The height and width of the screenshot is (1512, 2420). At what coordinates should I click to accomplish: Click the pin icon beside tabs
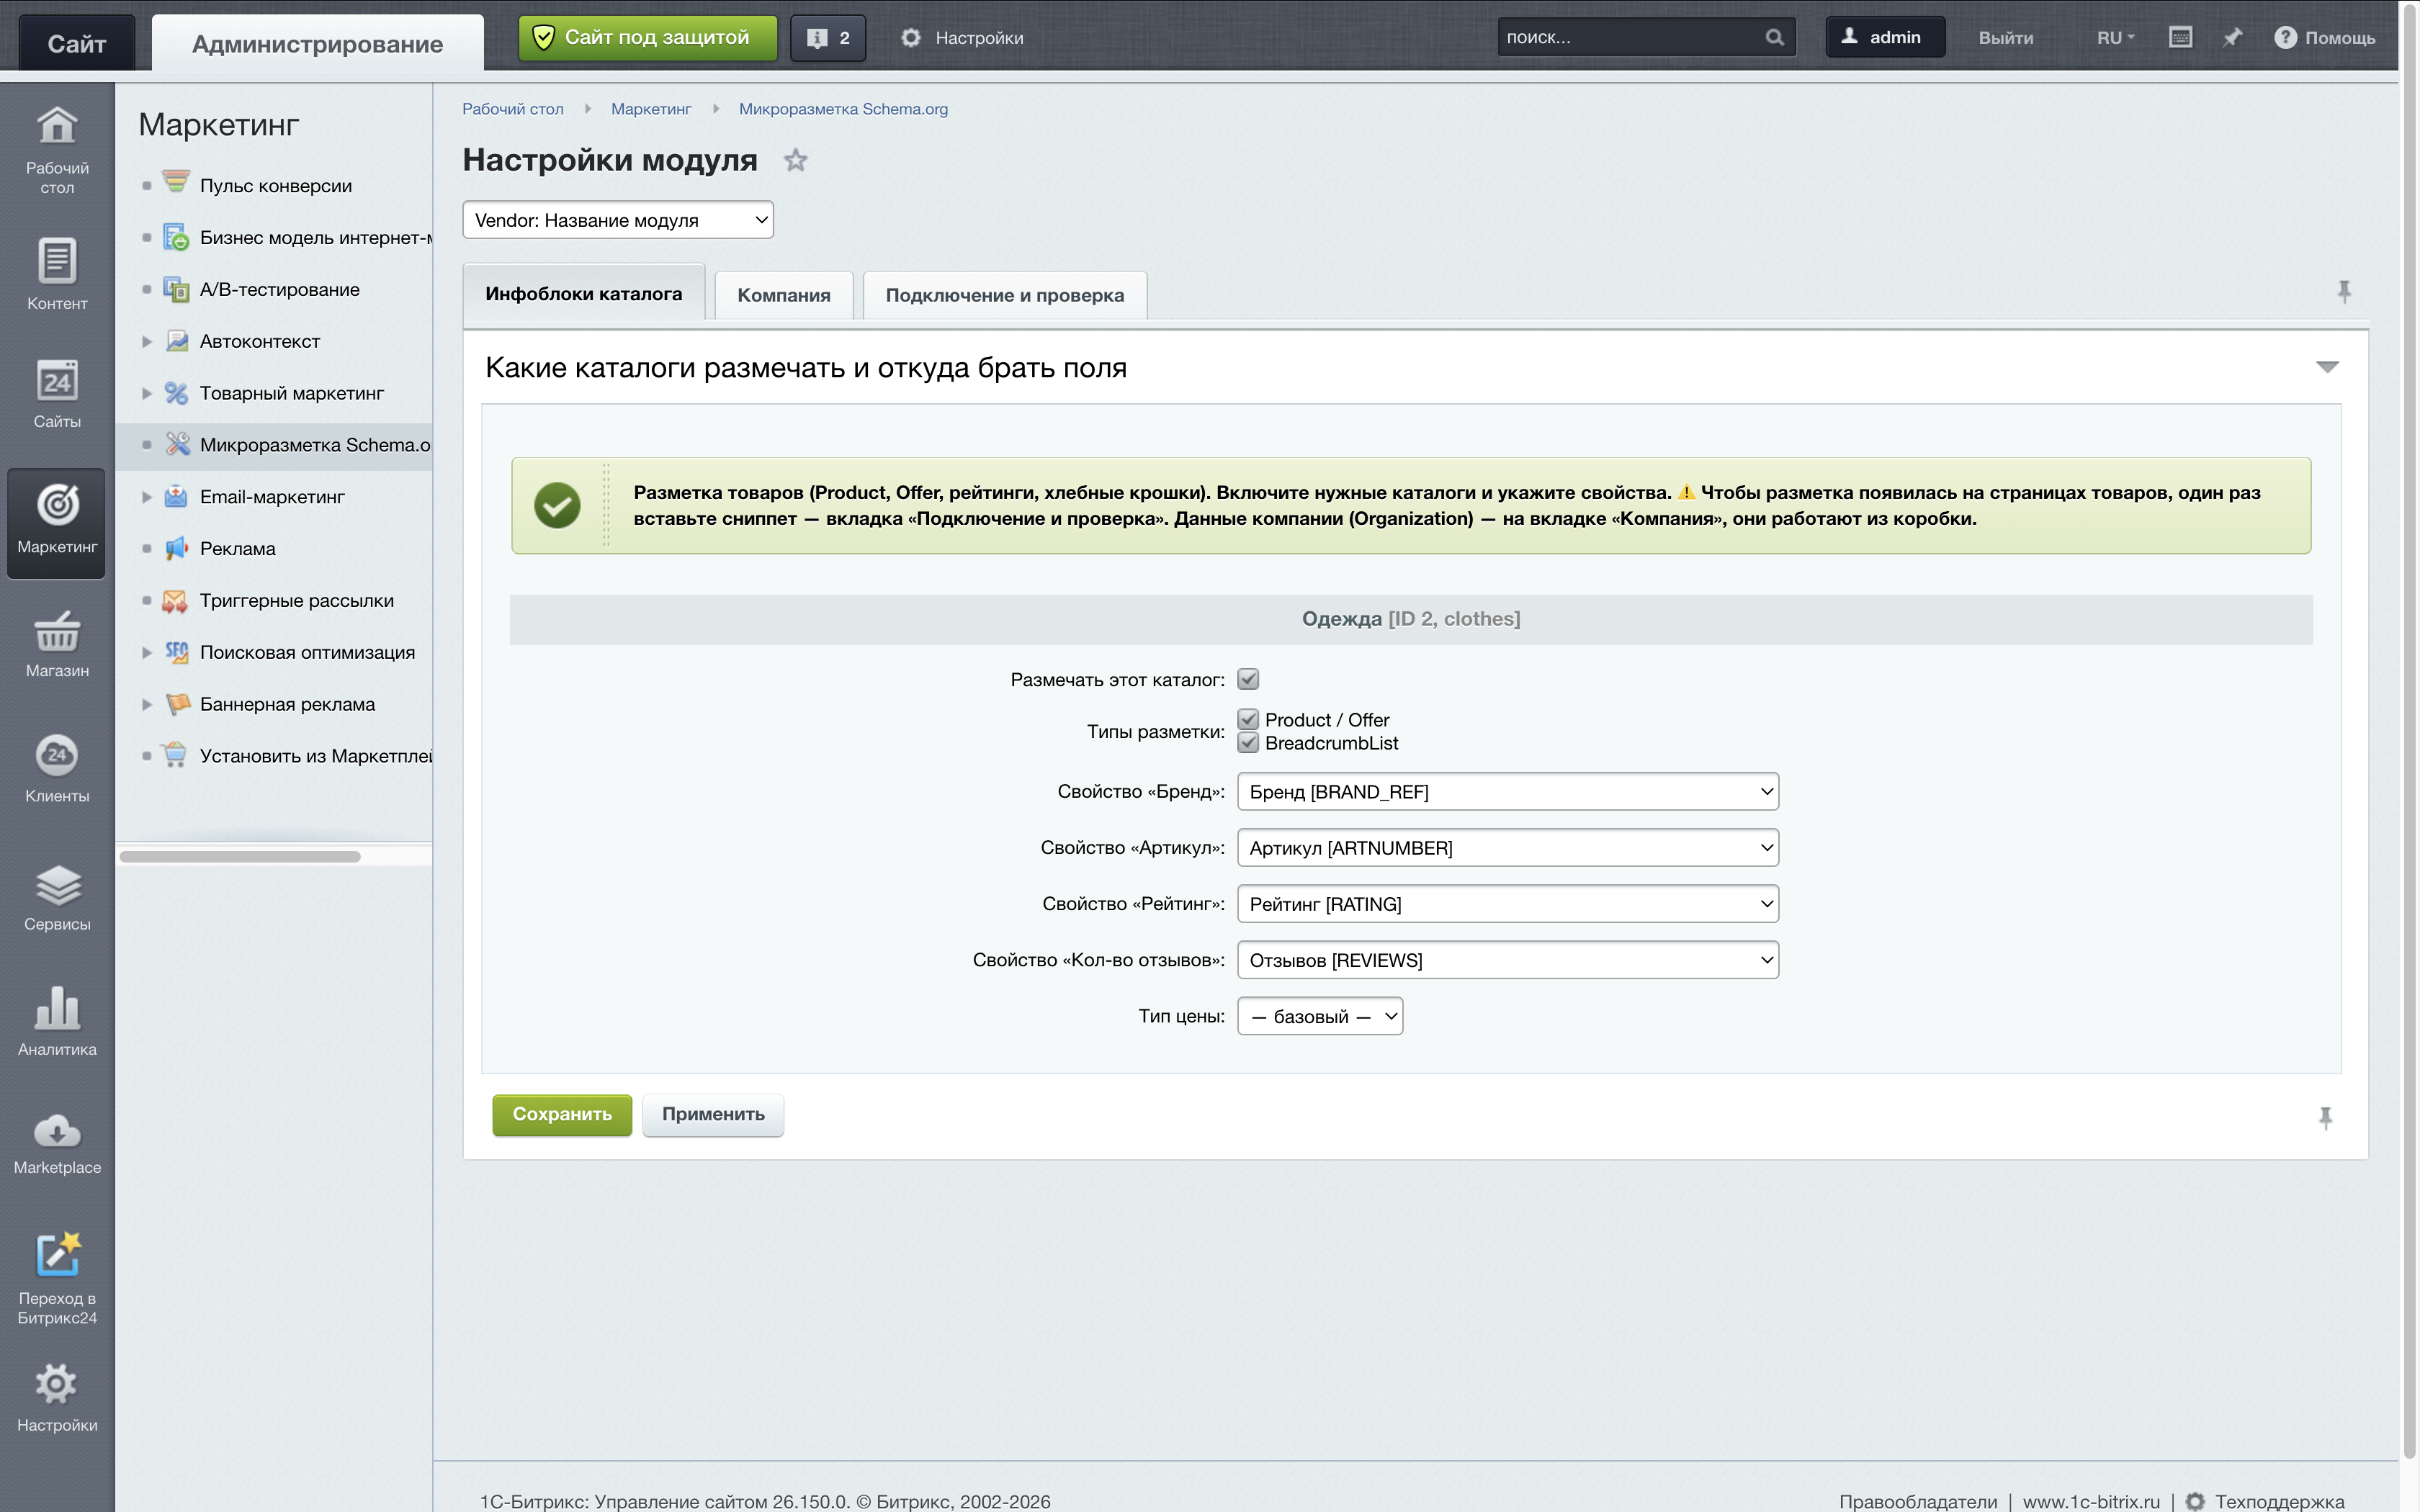(2344, 292)
